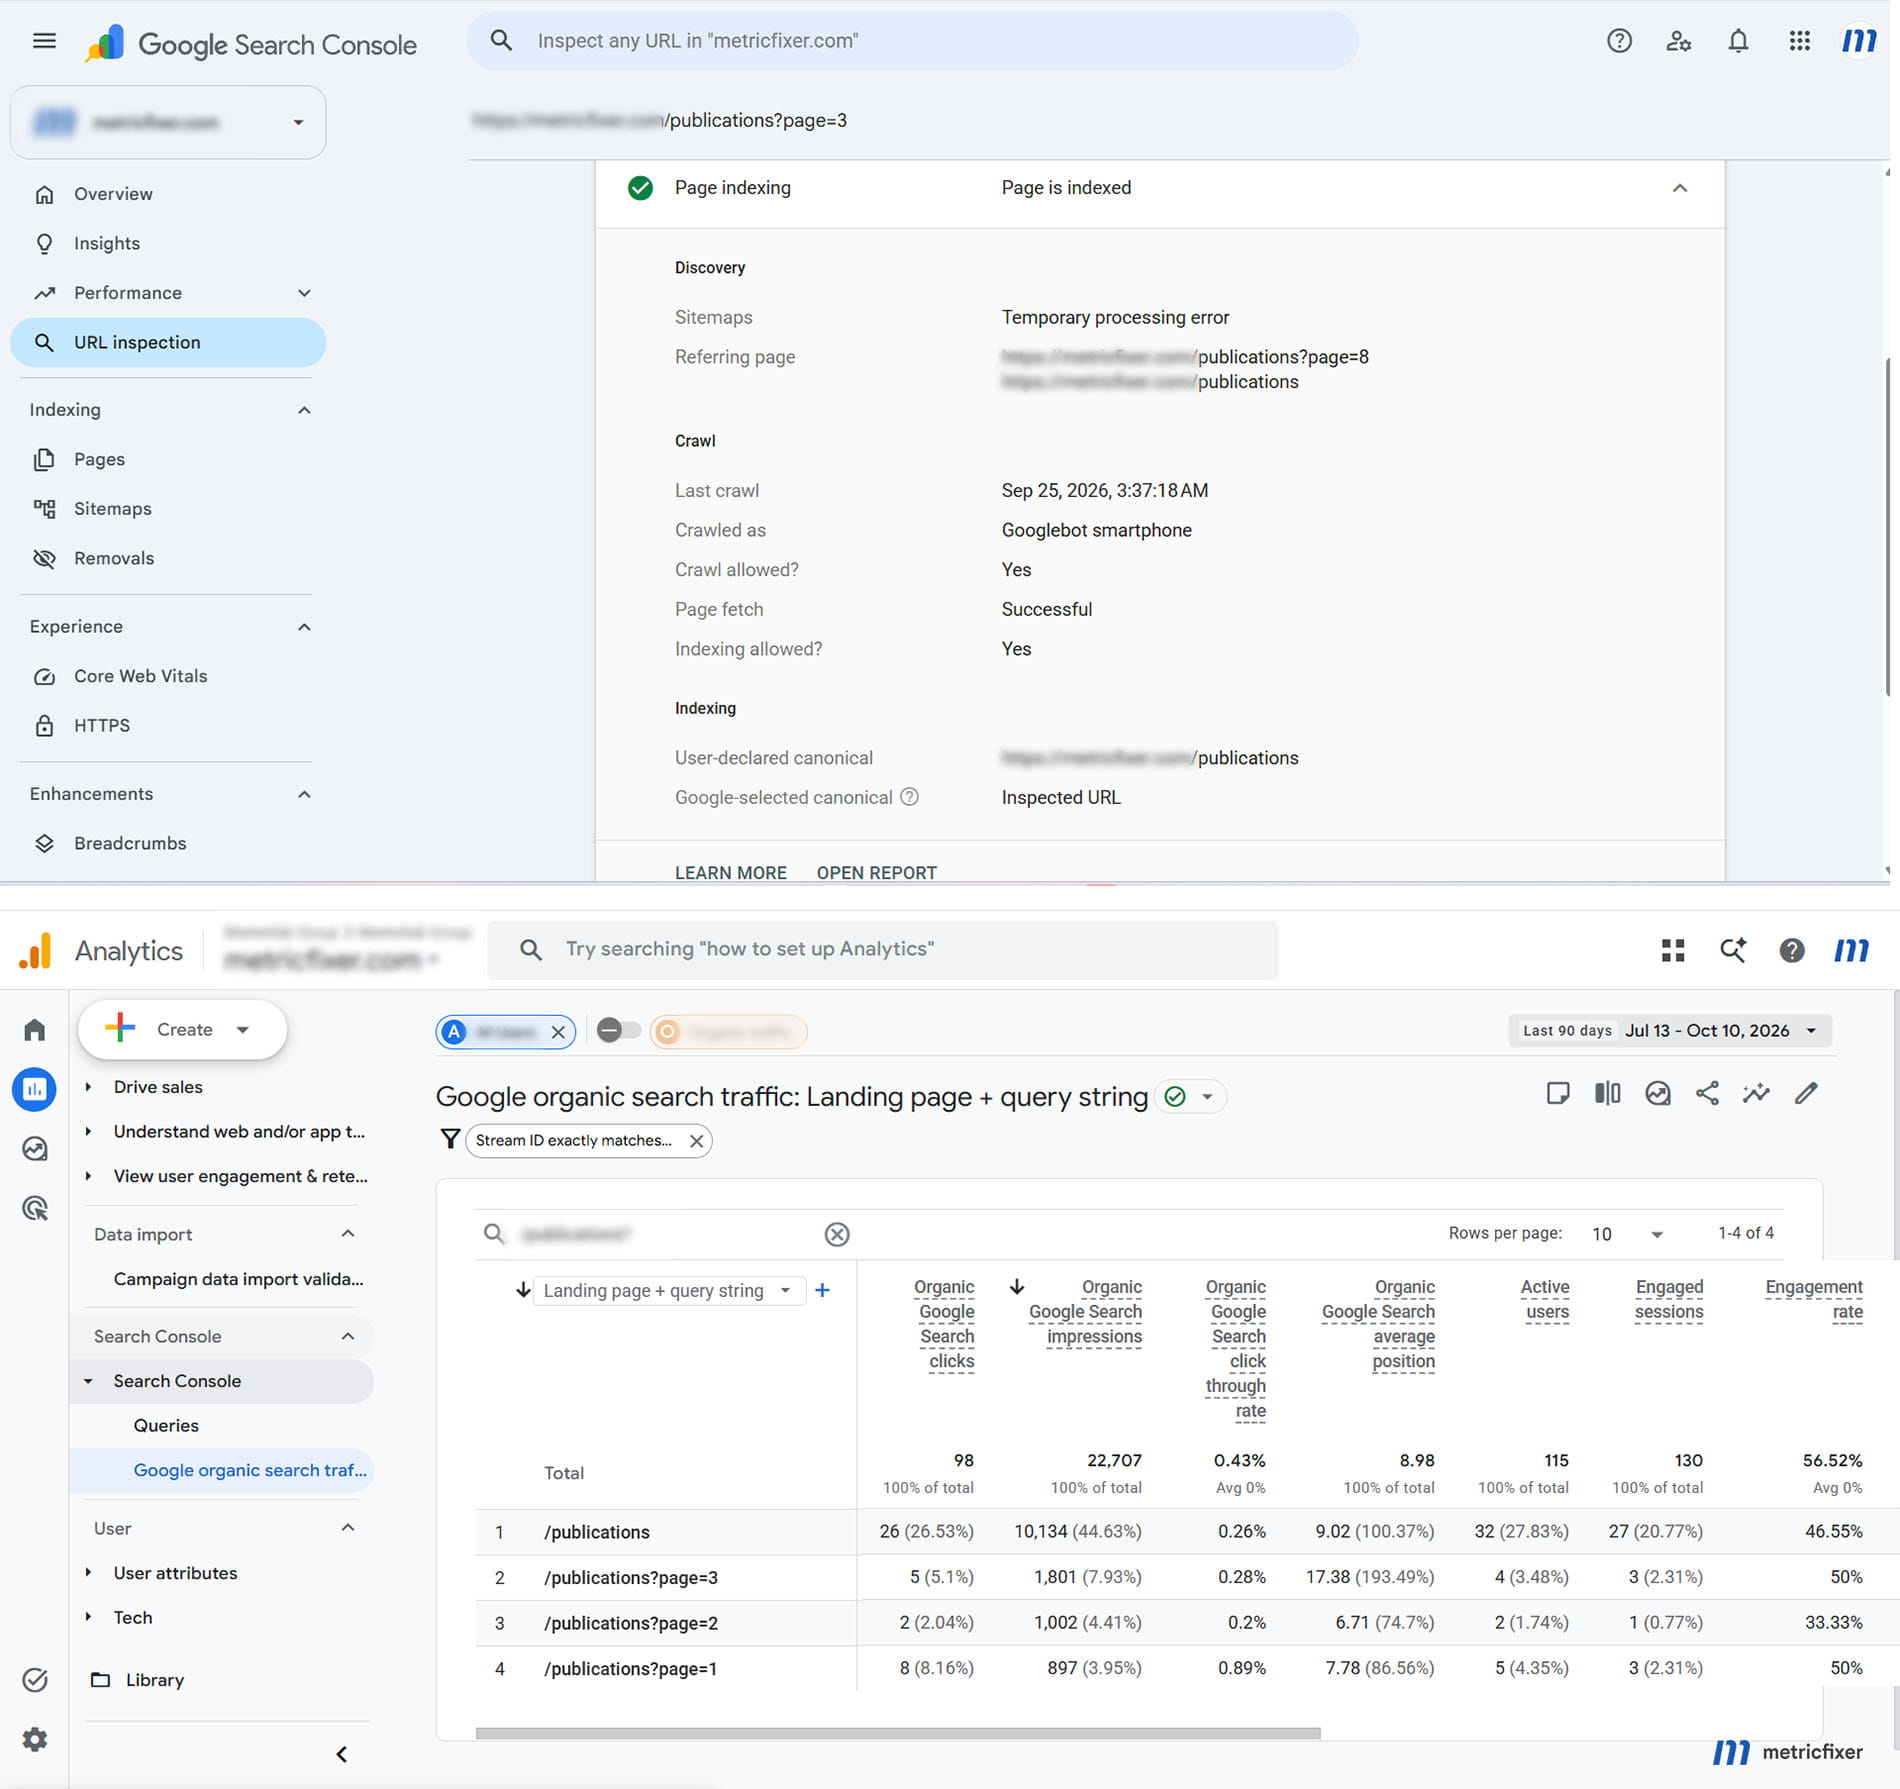The image size is (1900, 1789).
Task: Collapse the Indexing sidebar section
Action: [x=305, y=410]
